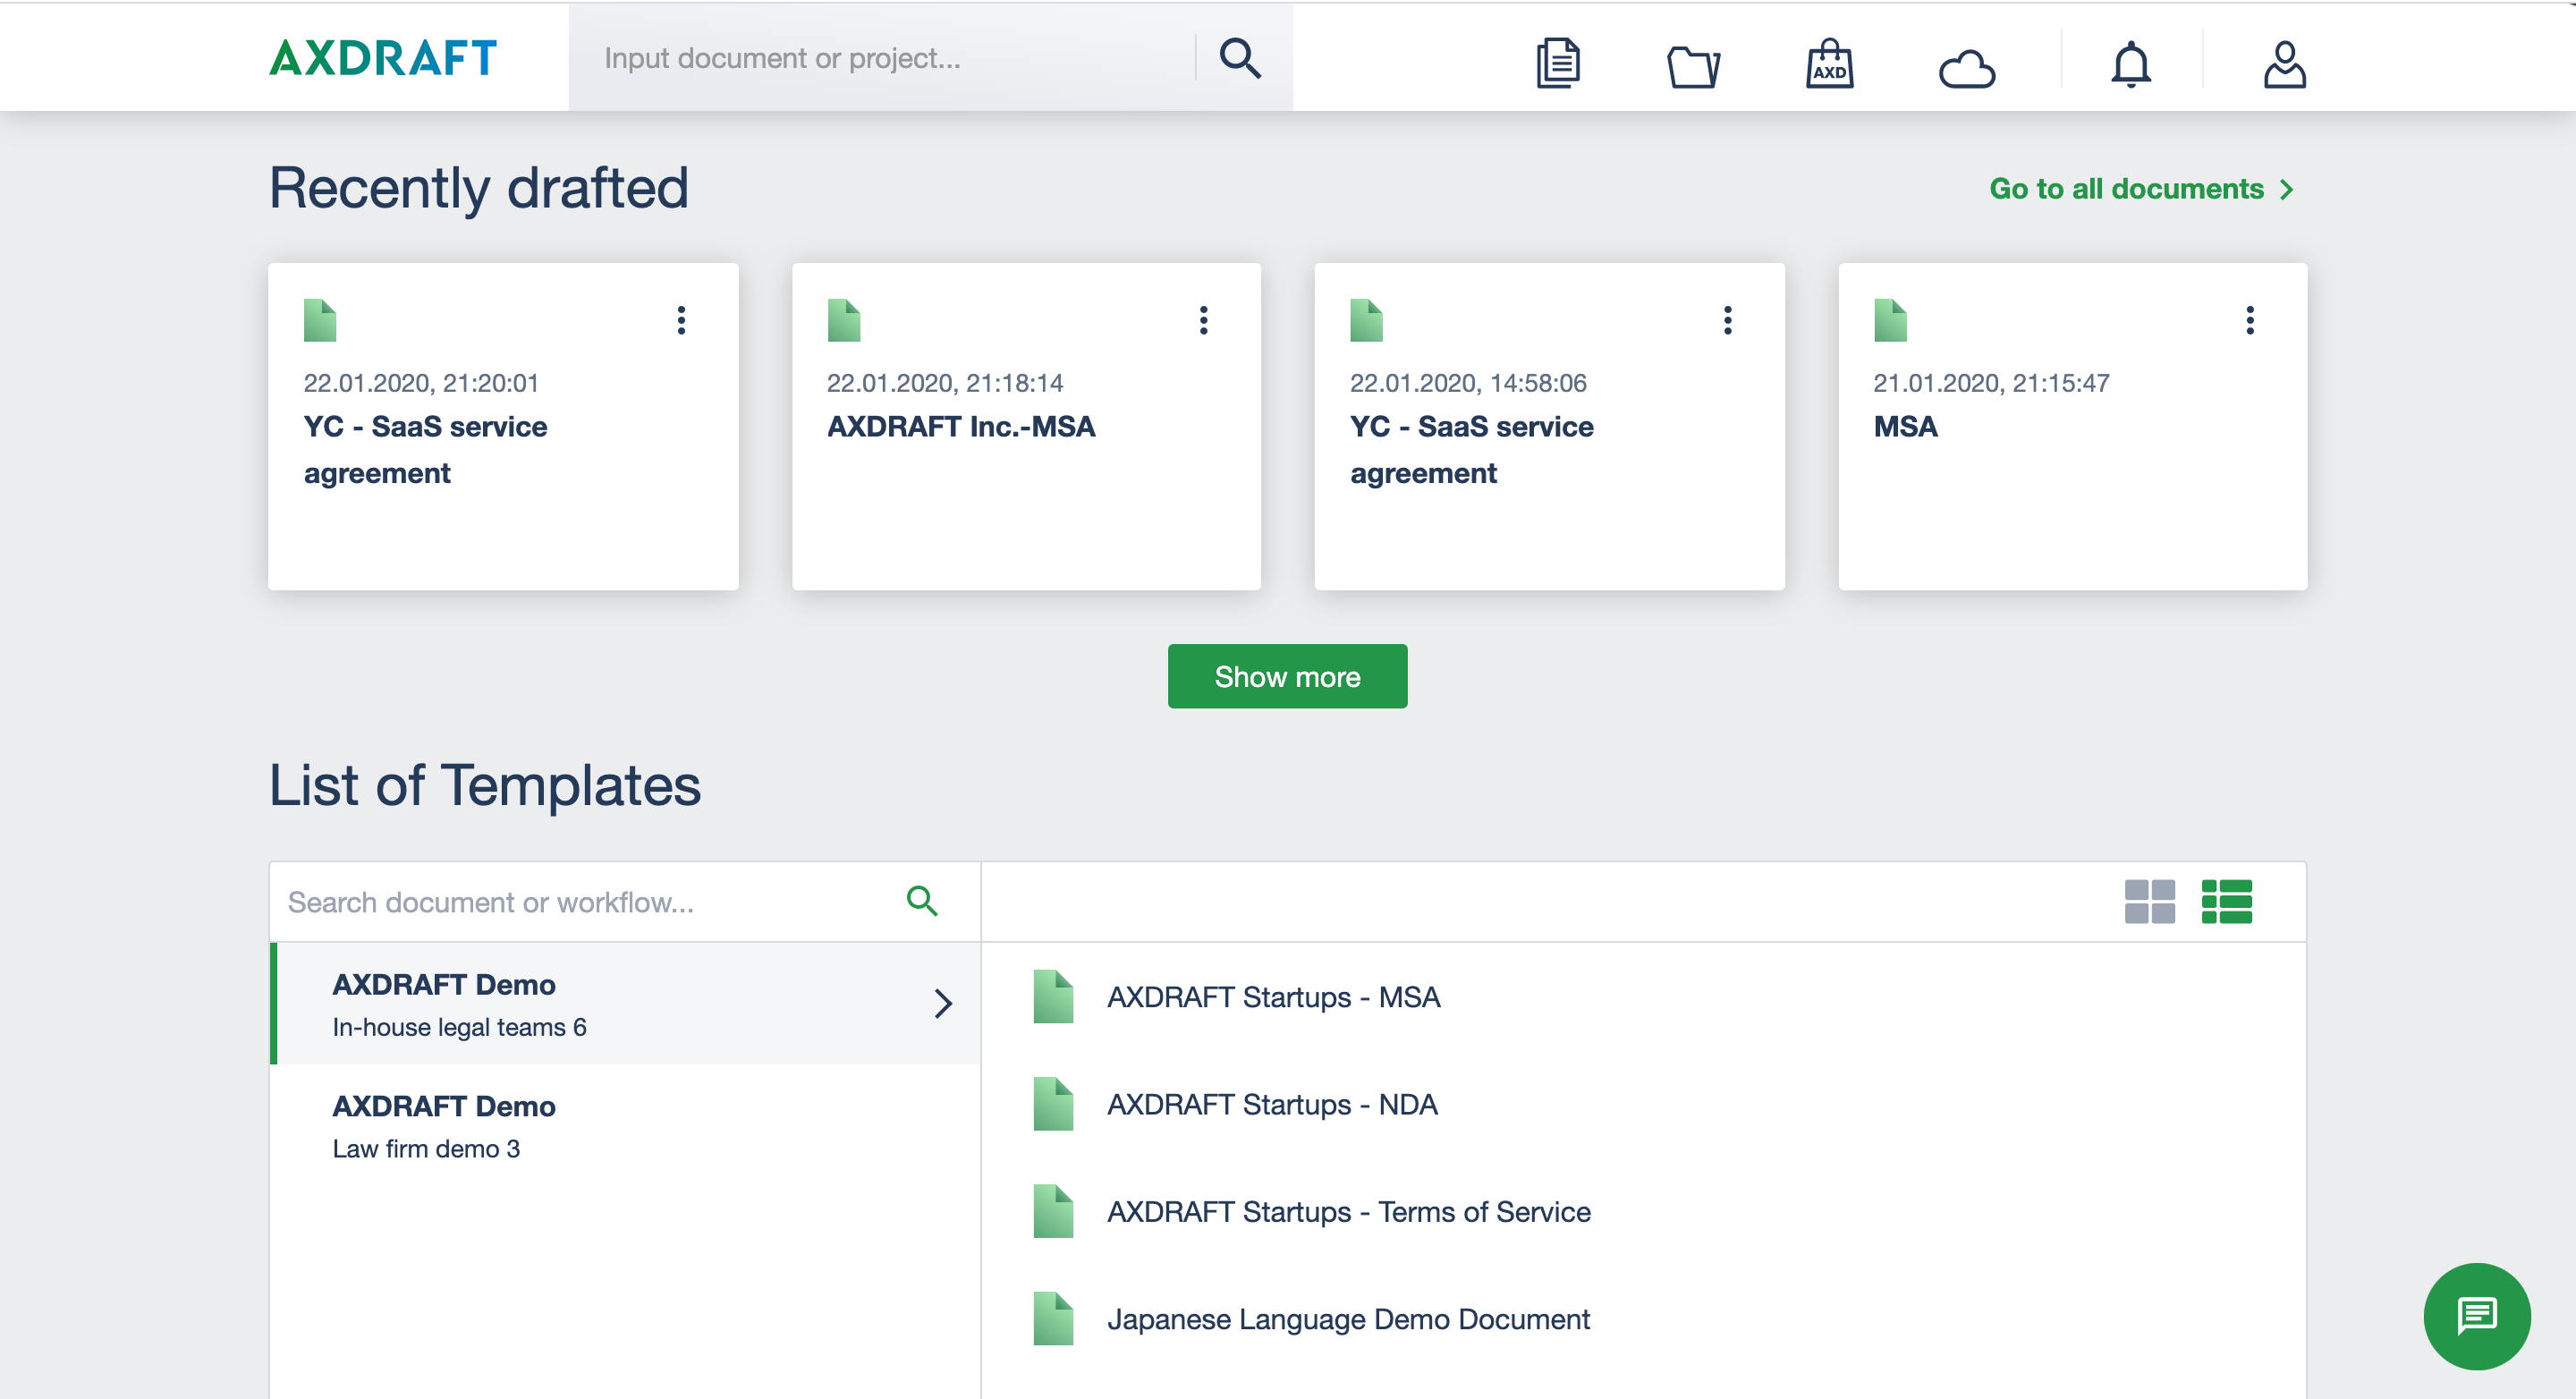
Task: Expand AXDRAFT Demo In-house legal teams chevron
Action: 942,1003
